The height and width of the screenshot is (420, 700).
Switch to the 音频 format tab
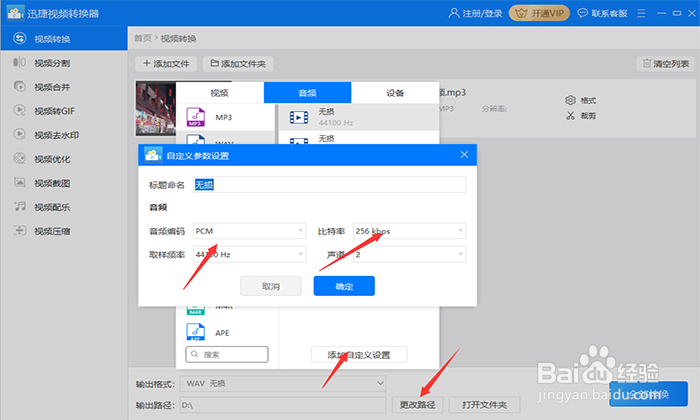(308, 93)
